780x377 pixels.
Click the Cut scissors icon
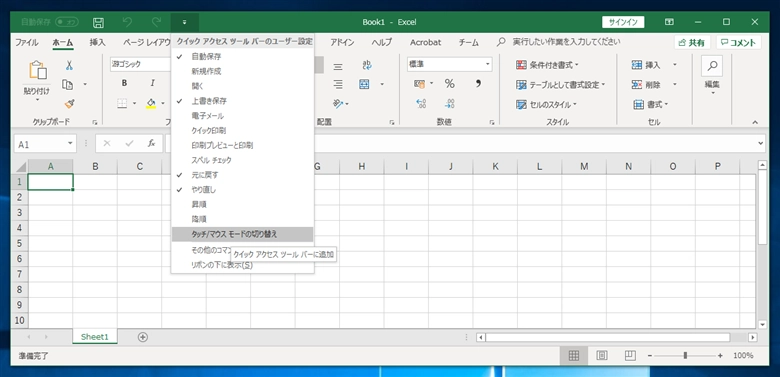coord(69,65)
